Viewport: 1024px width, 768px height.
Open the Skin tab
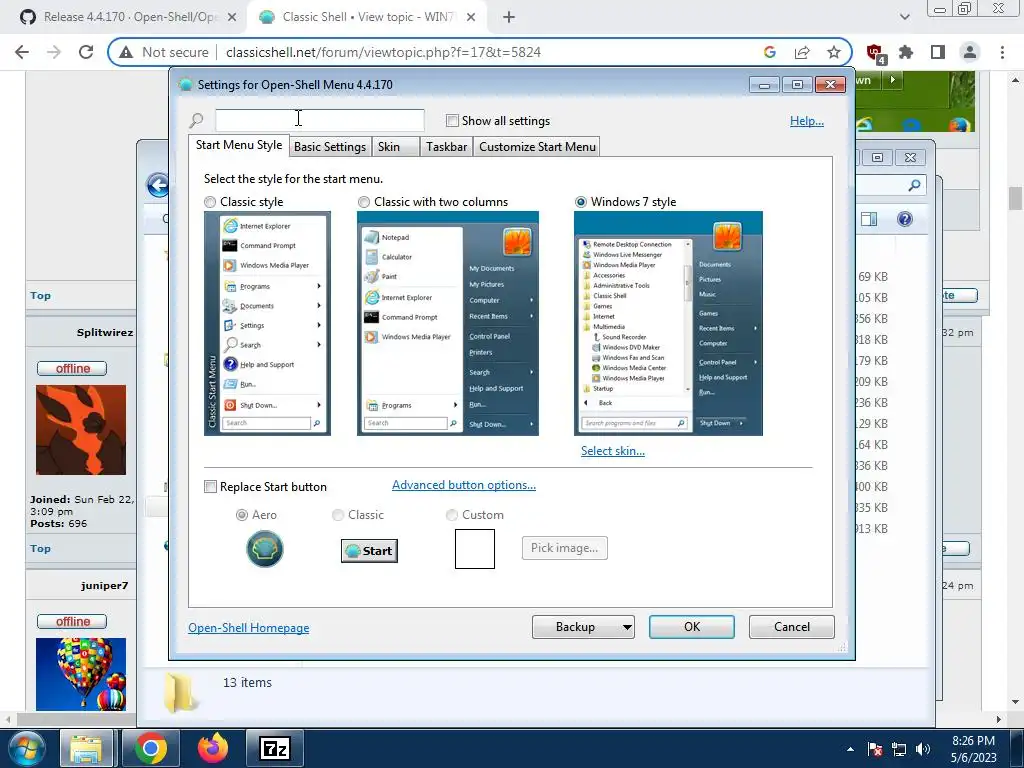coord(395,146)
